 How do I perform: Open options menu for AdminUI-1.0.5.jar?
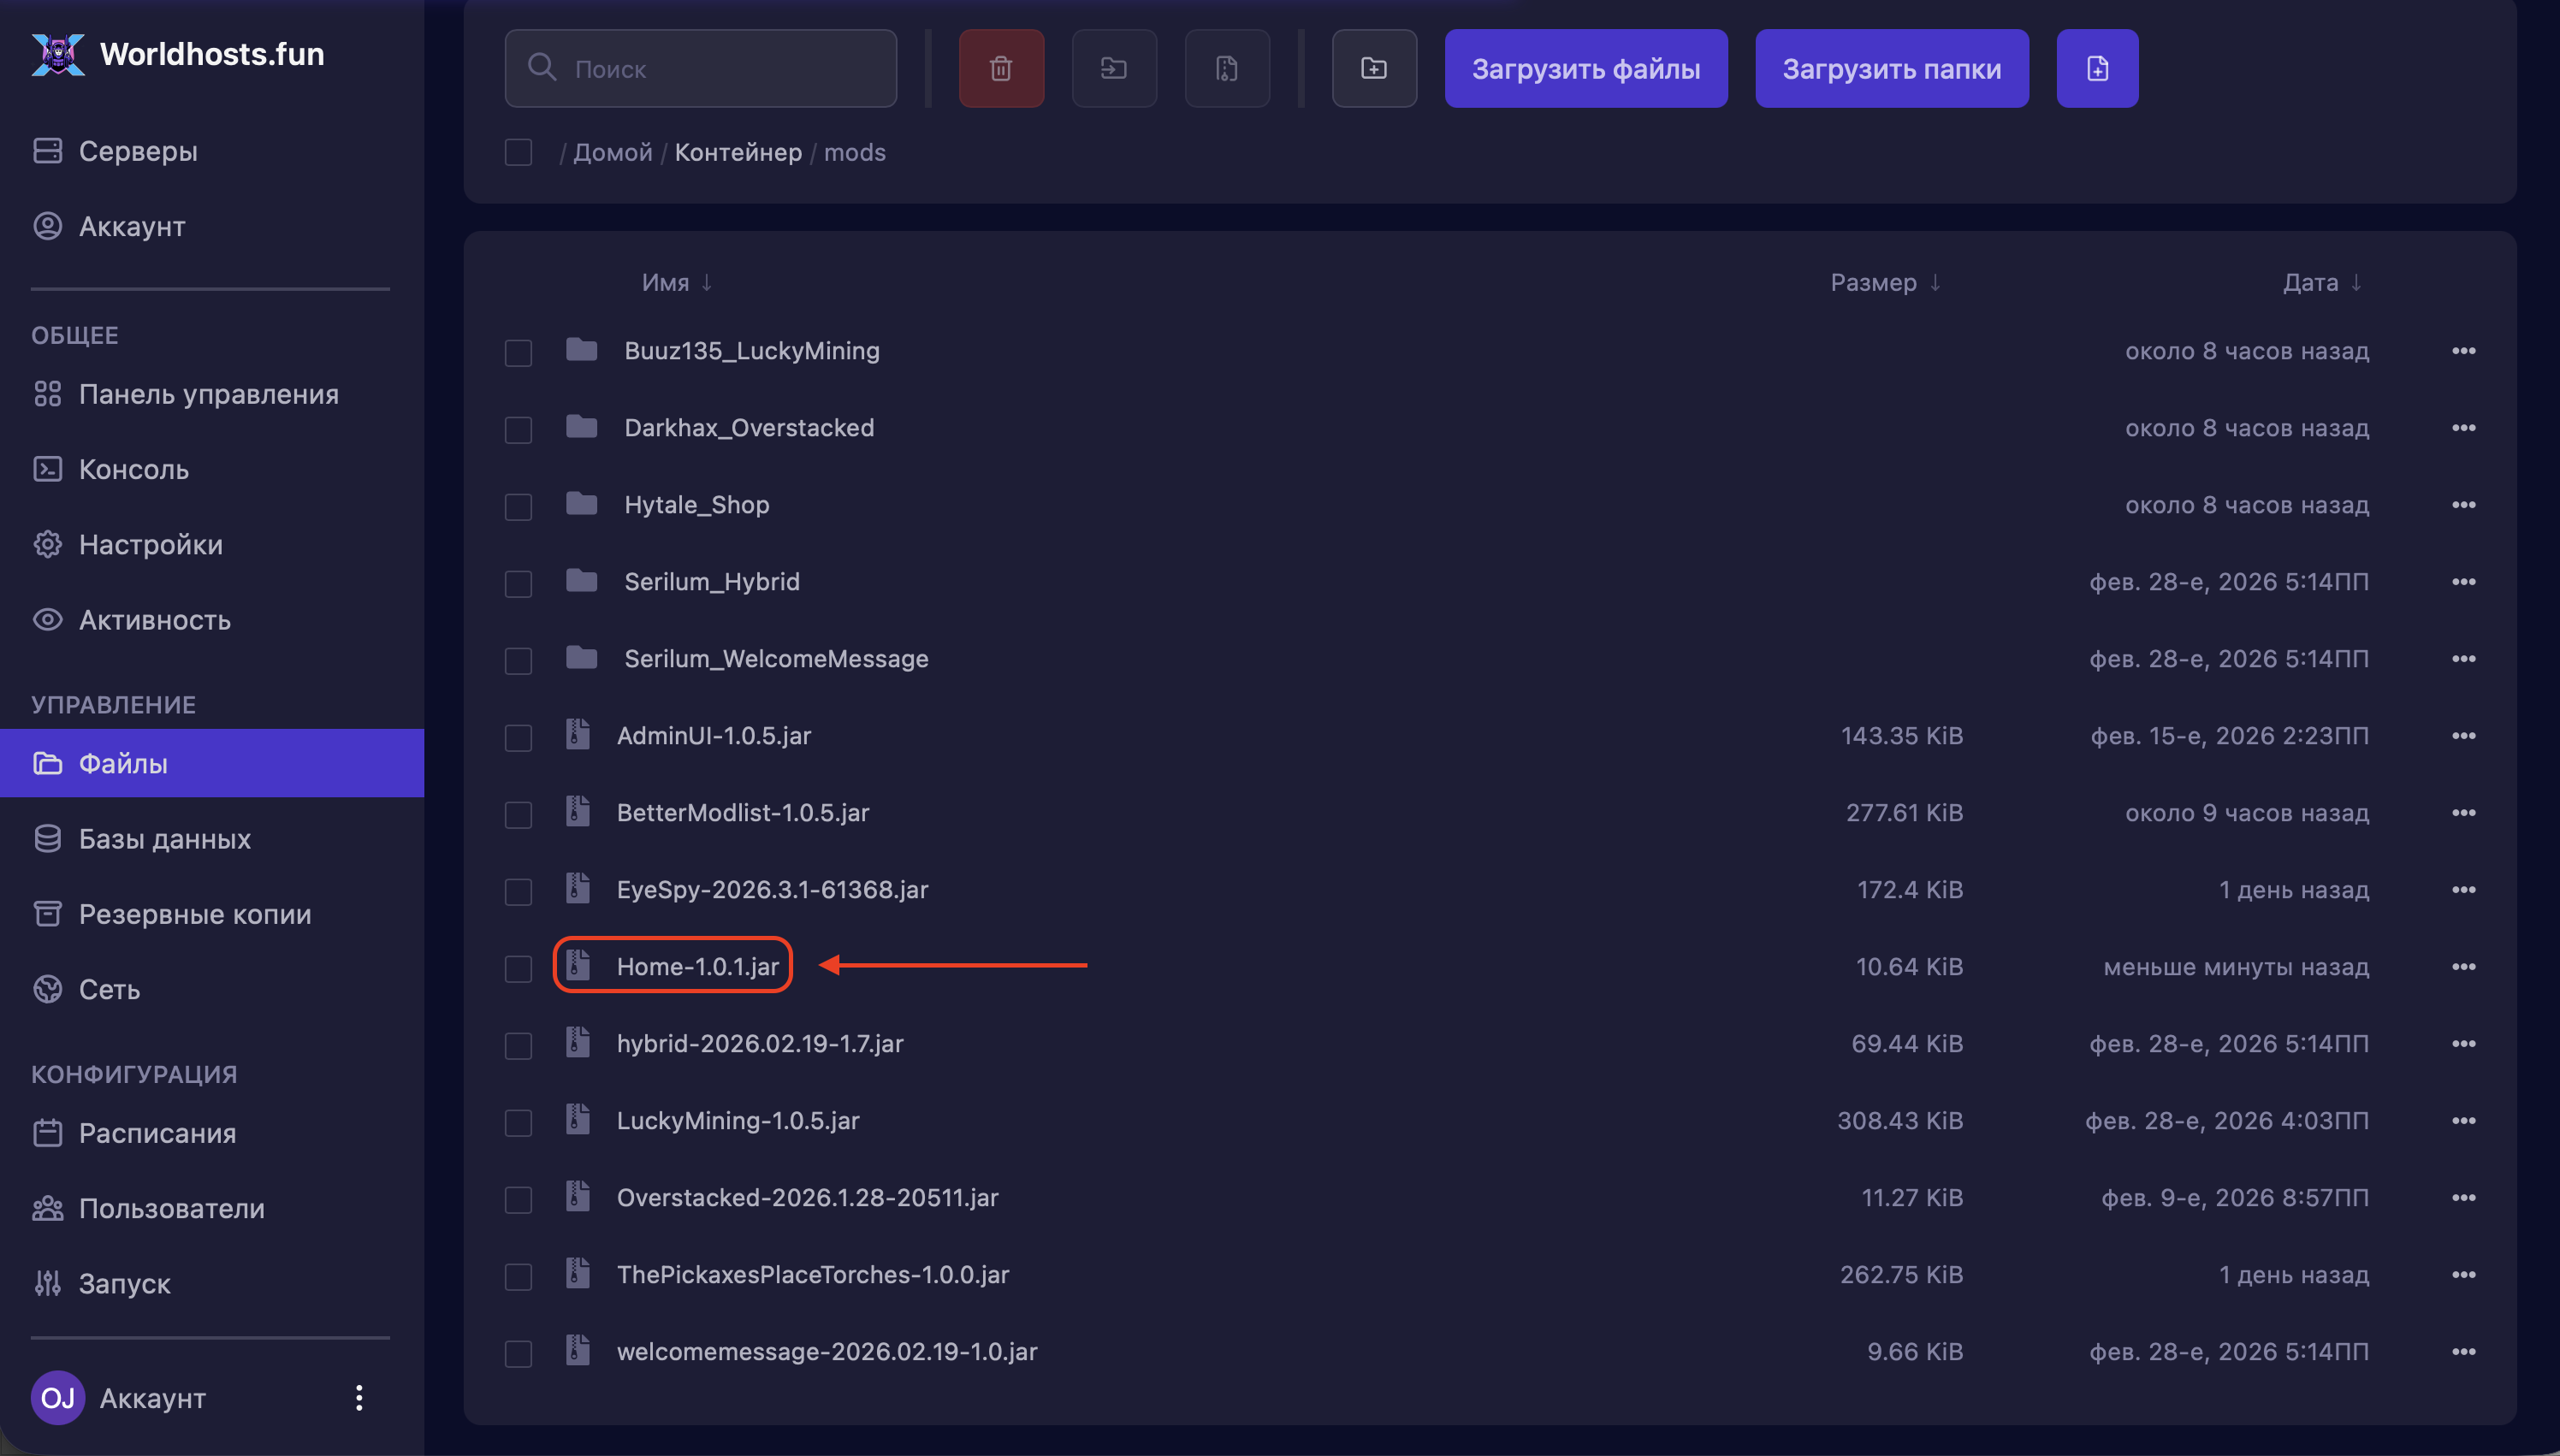click(2463, 736)
